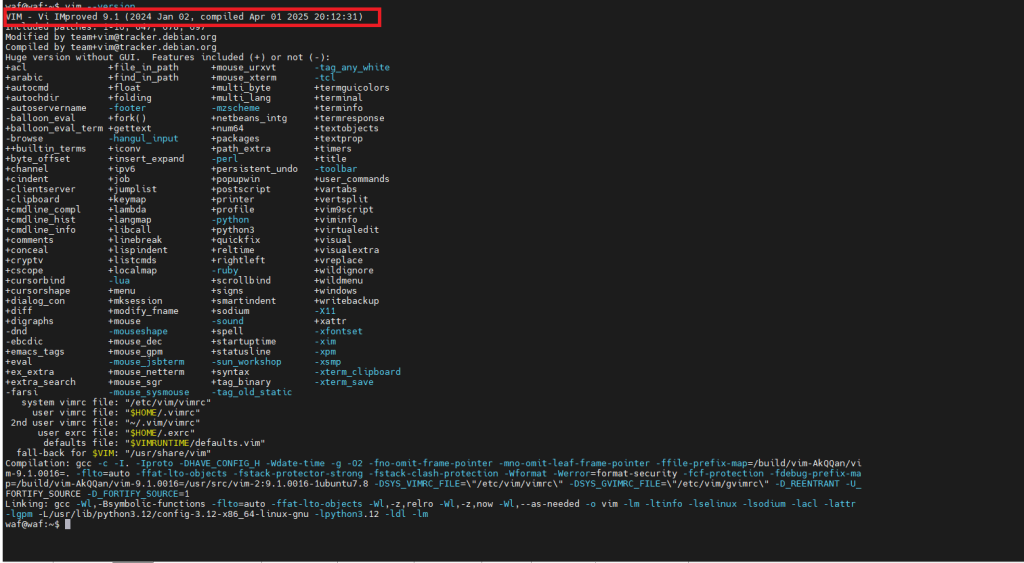Click the '$VIMRUNTIME/defaults.vim' defaults path
This screenshot has width=1024, height=563.
pos(195,443)
